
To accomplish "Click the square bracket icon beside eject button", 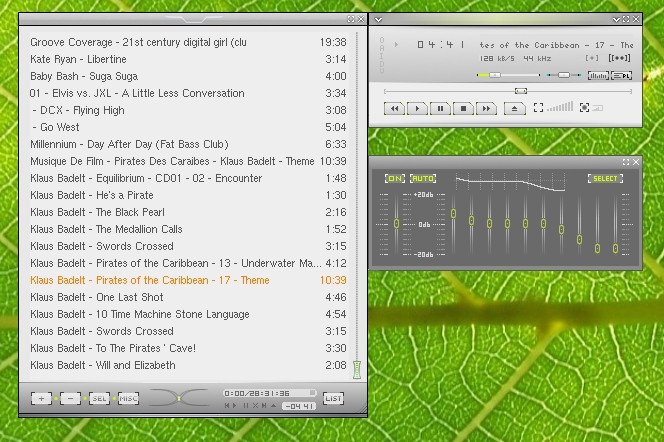I will tap(538, 108).
